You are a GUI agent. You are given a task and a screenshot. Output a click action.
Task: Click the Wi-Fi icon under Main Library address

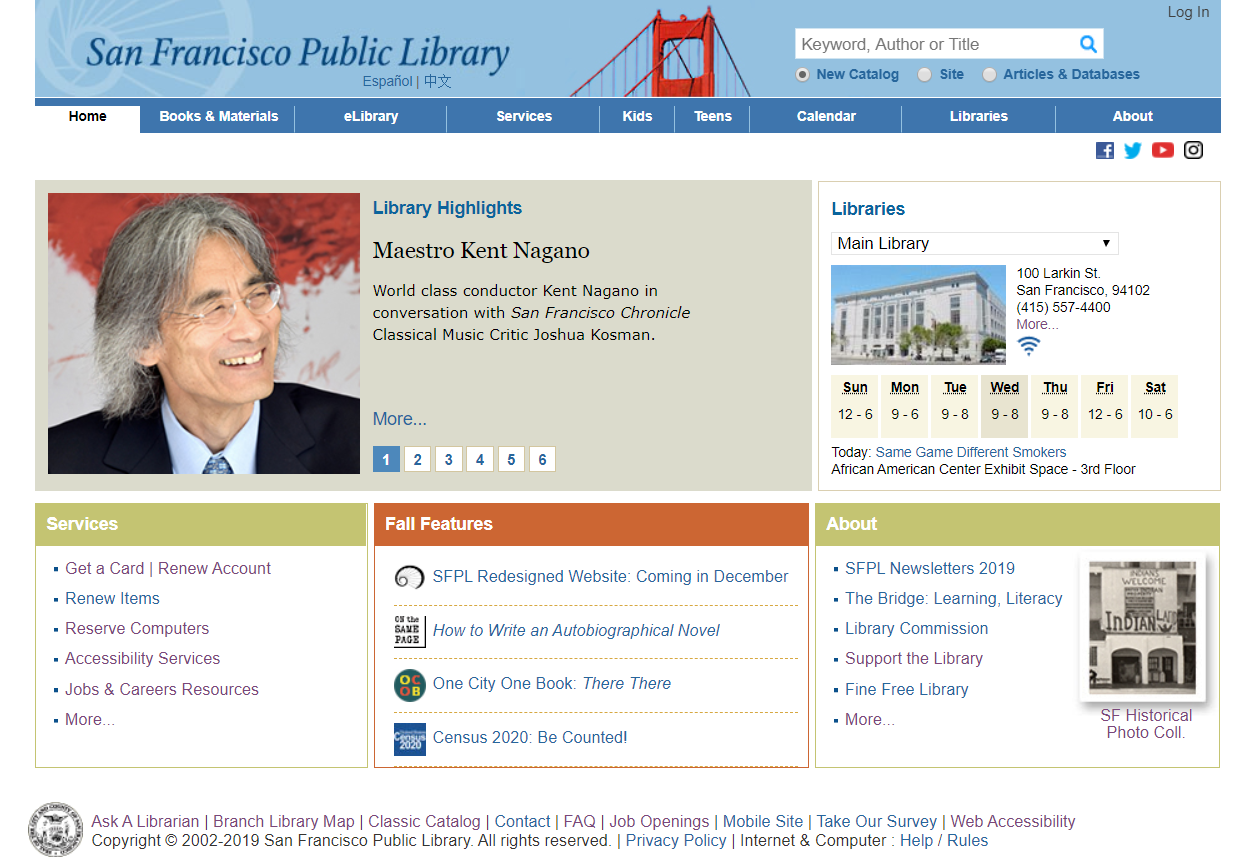pos(1028,346)
